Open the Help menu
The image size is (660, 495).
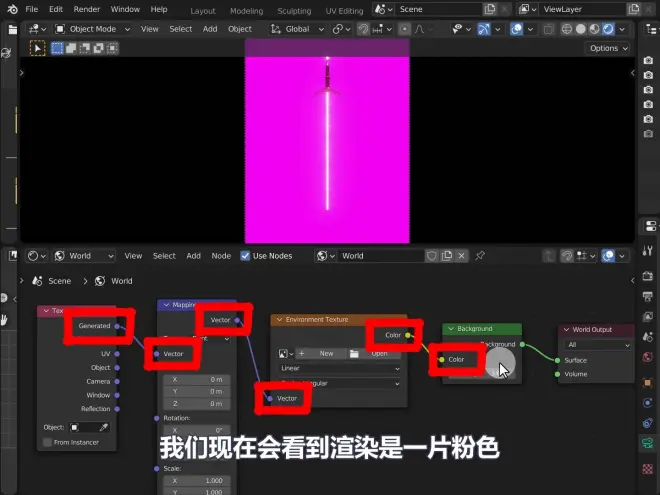(159, 9)
